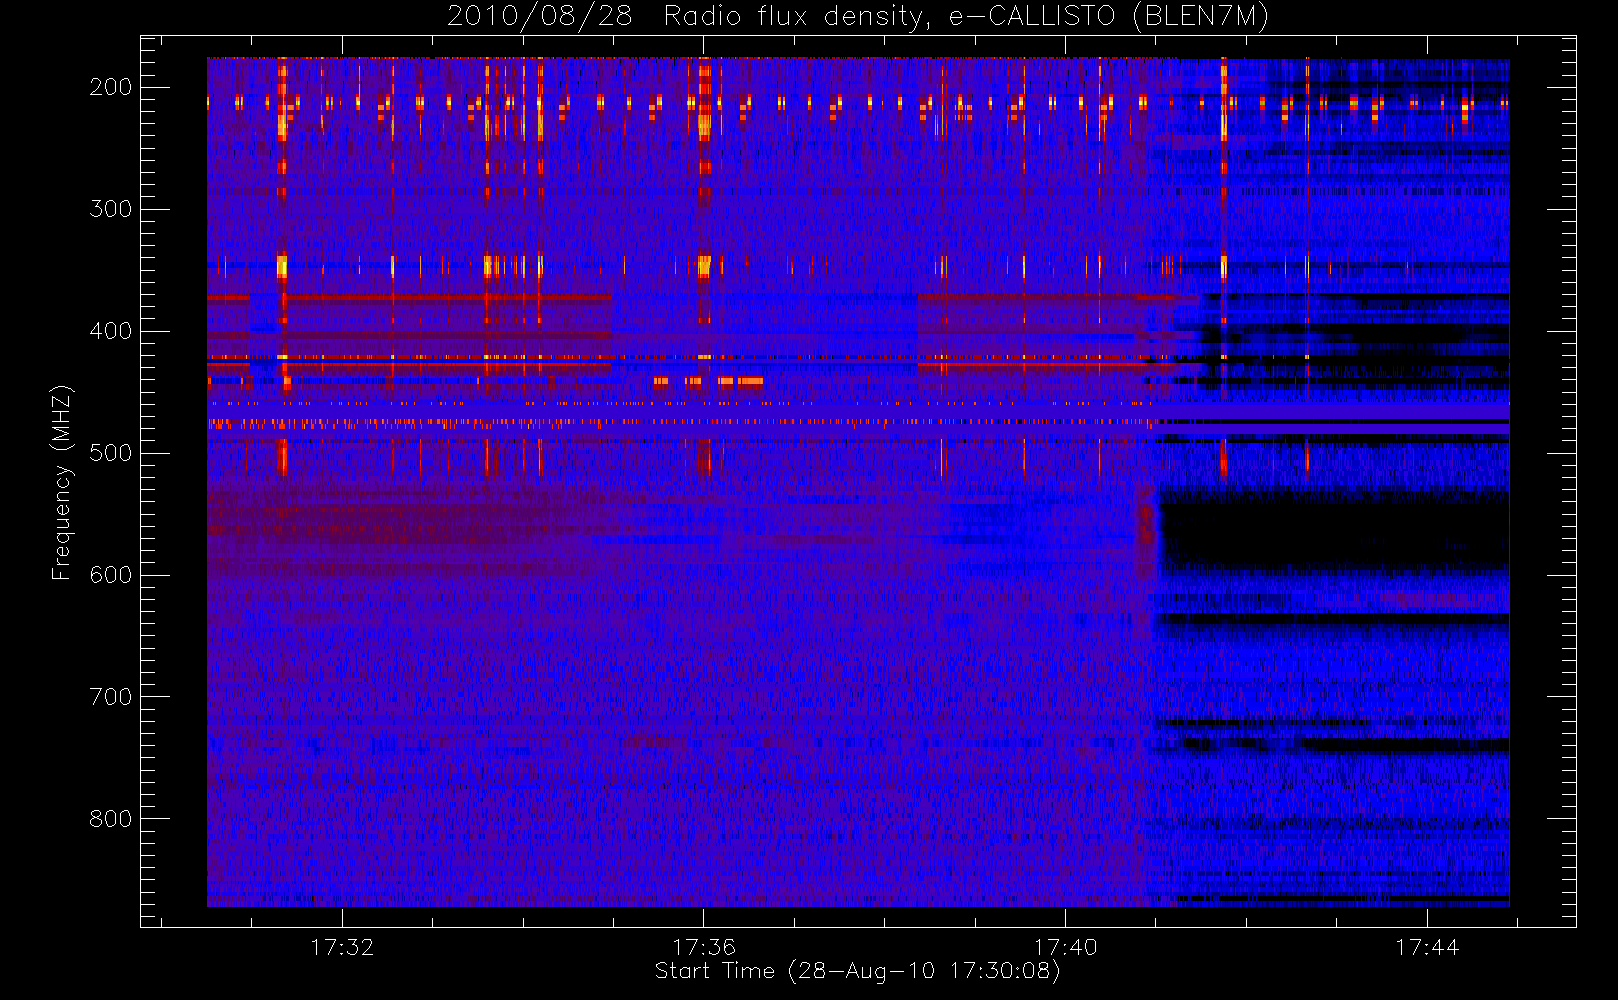Click the 500 frequency tick label
The width and height of the screenshot is (1618, 1000).
(110, 453)
